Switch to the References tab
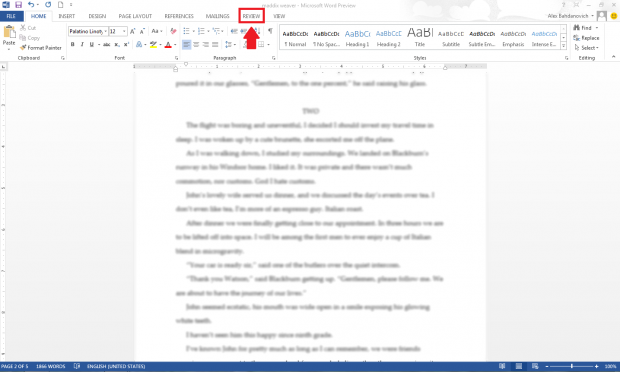The image size is (620, 372). [179, 16]
